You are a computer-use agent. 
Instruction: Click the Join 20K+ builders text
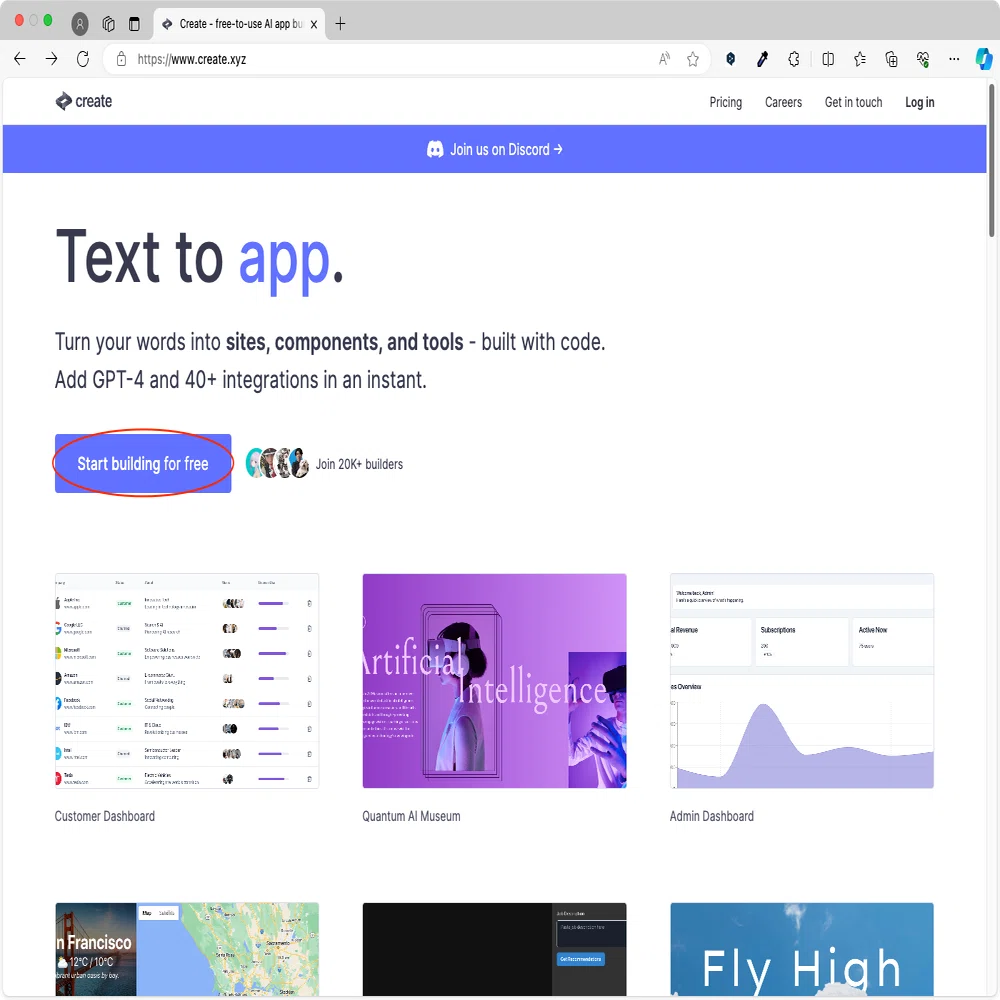pos(359,464)
